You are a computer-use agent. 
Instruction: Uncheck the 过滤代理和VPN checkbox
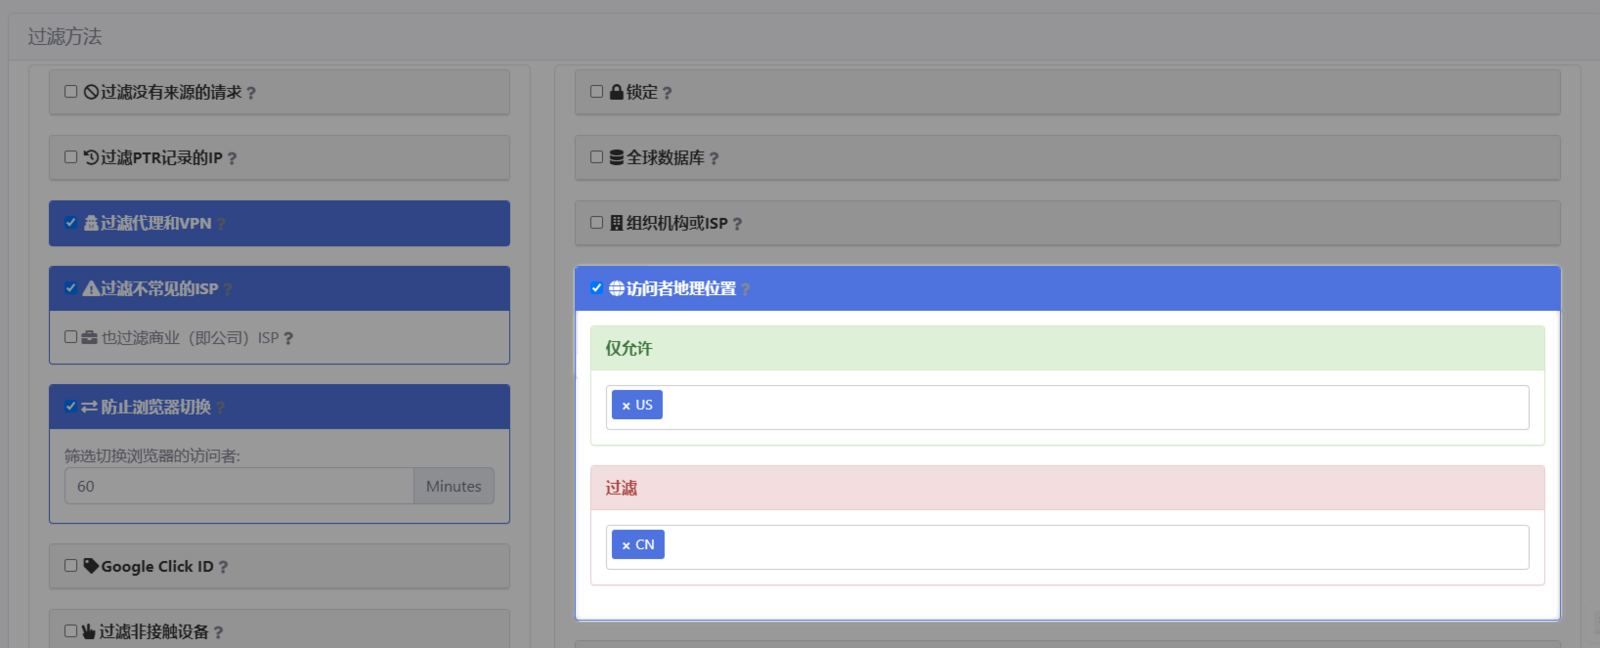click(71, 222)
